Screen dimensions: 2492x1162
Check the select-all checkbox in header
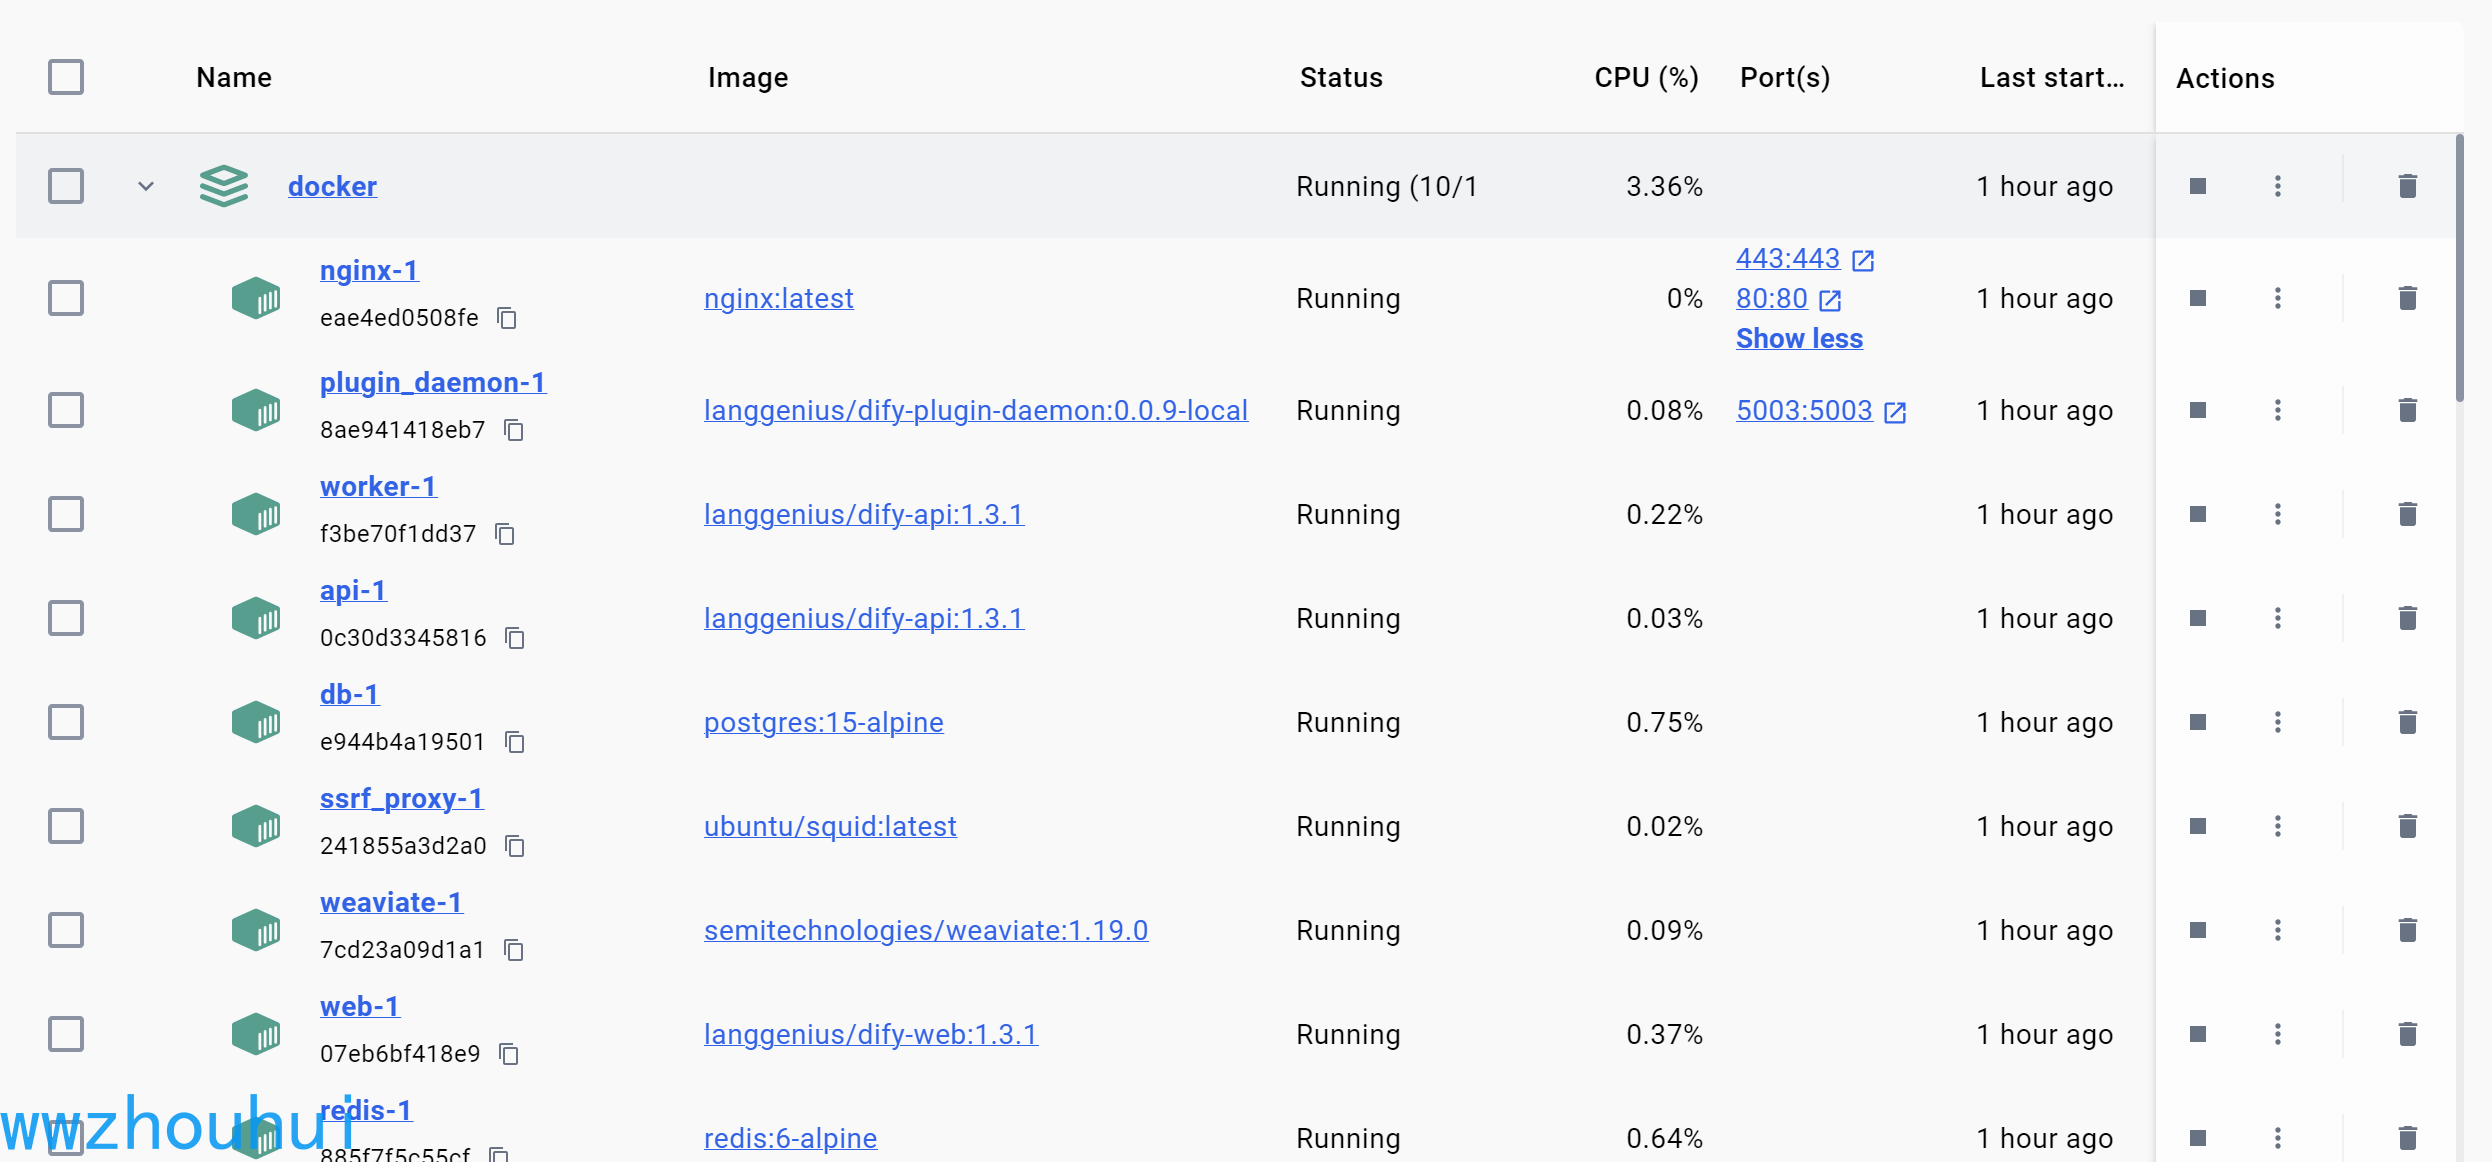coord(66,77)
